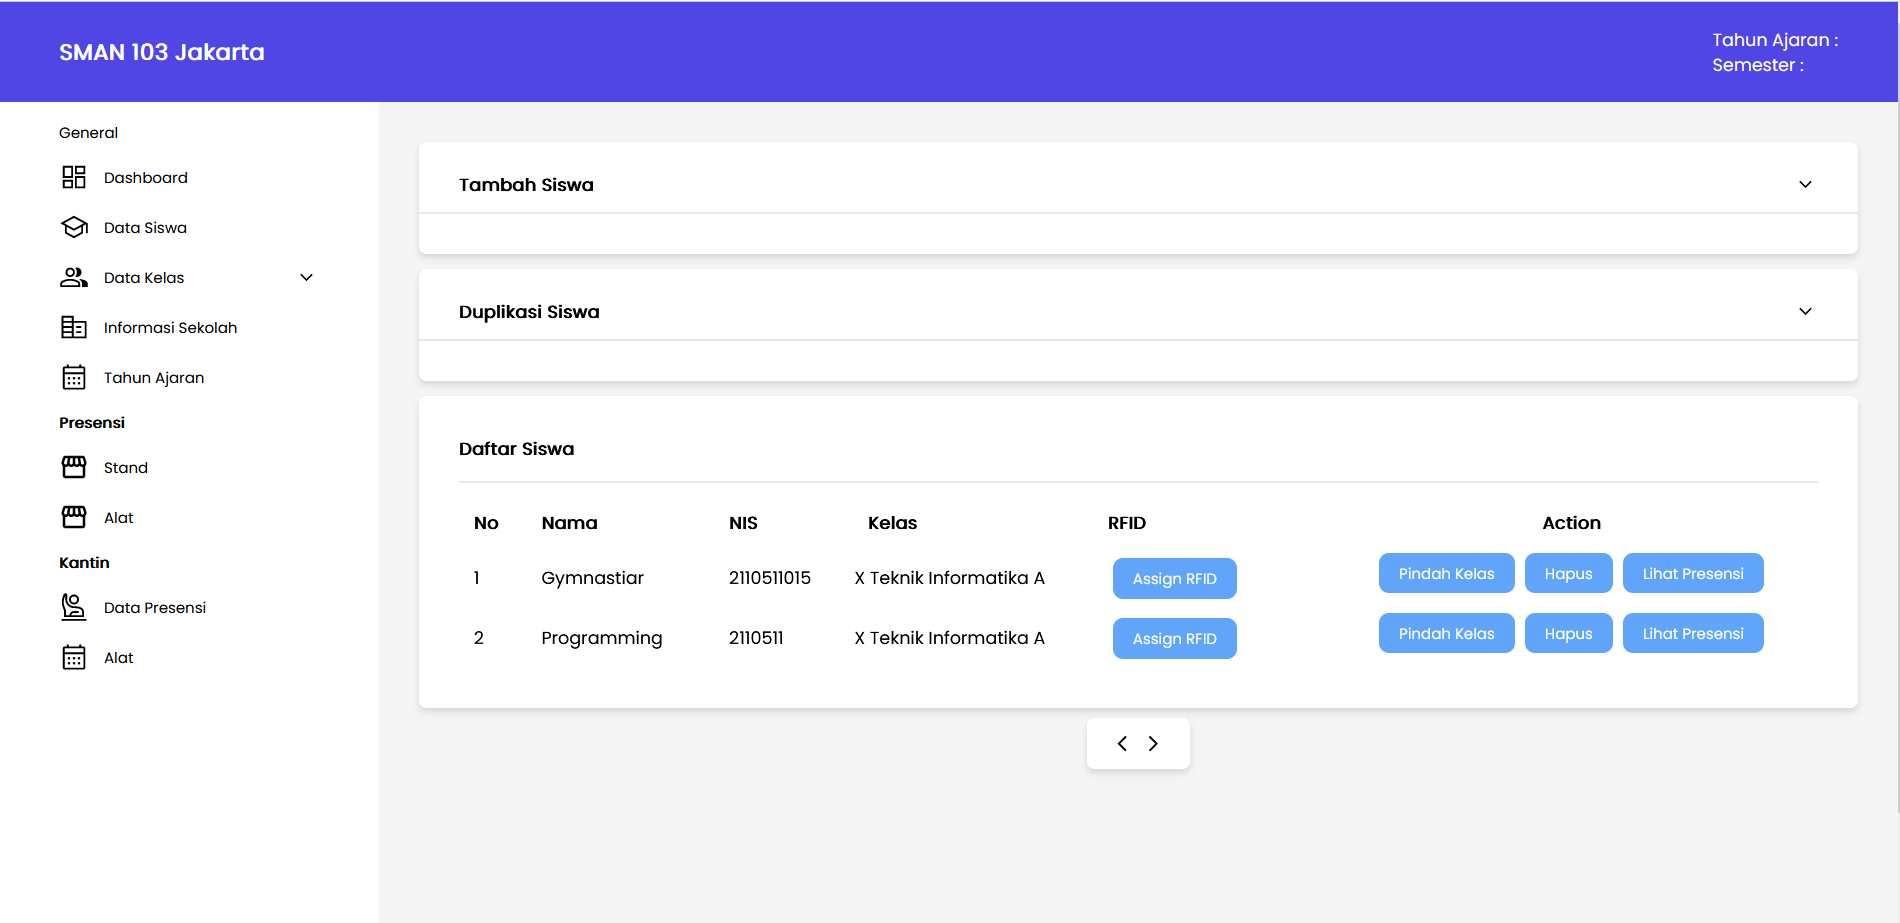Click Gymnastiar's X Teknik Informatika A cell
The width and height of the screenshot is (1900, 923).
(950, 578)
